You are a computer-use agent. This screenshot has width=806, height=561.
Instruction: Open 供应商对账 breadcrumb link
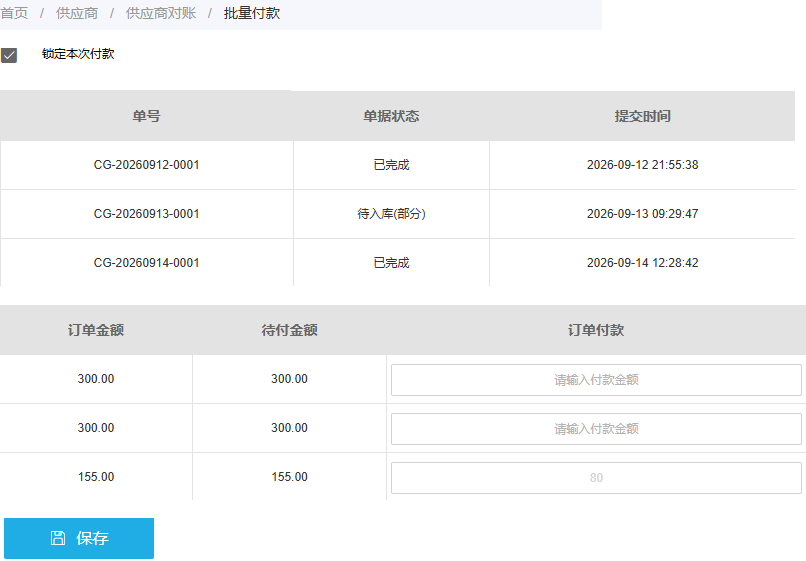pyautogui.click(x=161, y=13)
